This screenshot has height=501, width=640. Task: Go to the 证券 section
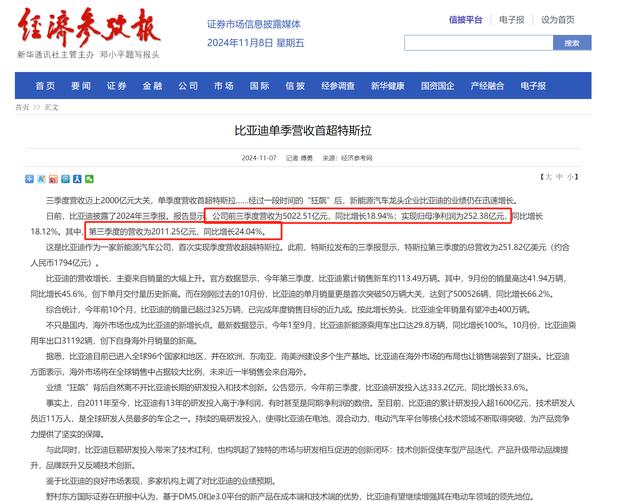117,86
